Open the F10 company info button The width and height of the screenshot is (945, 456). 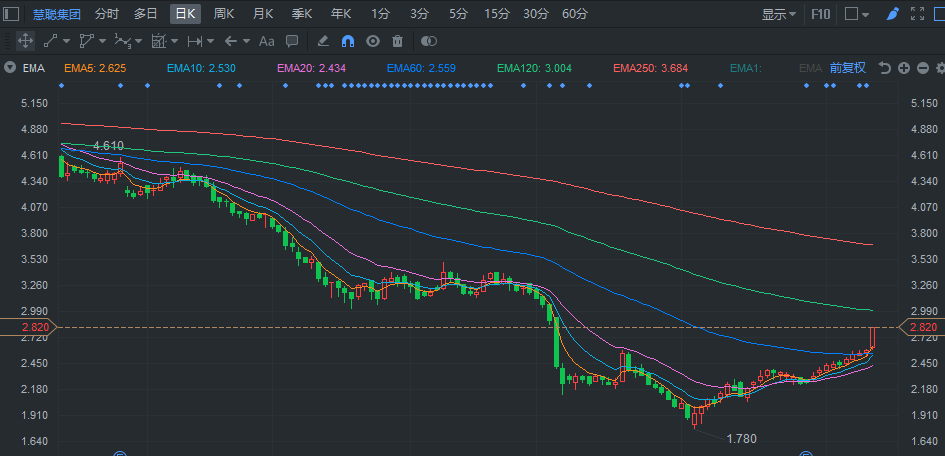(x=821, y=14)
